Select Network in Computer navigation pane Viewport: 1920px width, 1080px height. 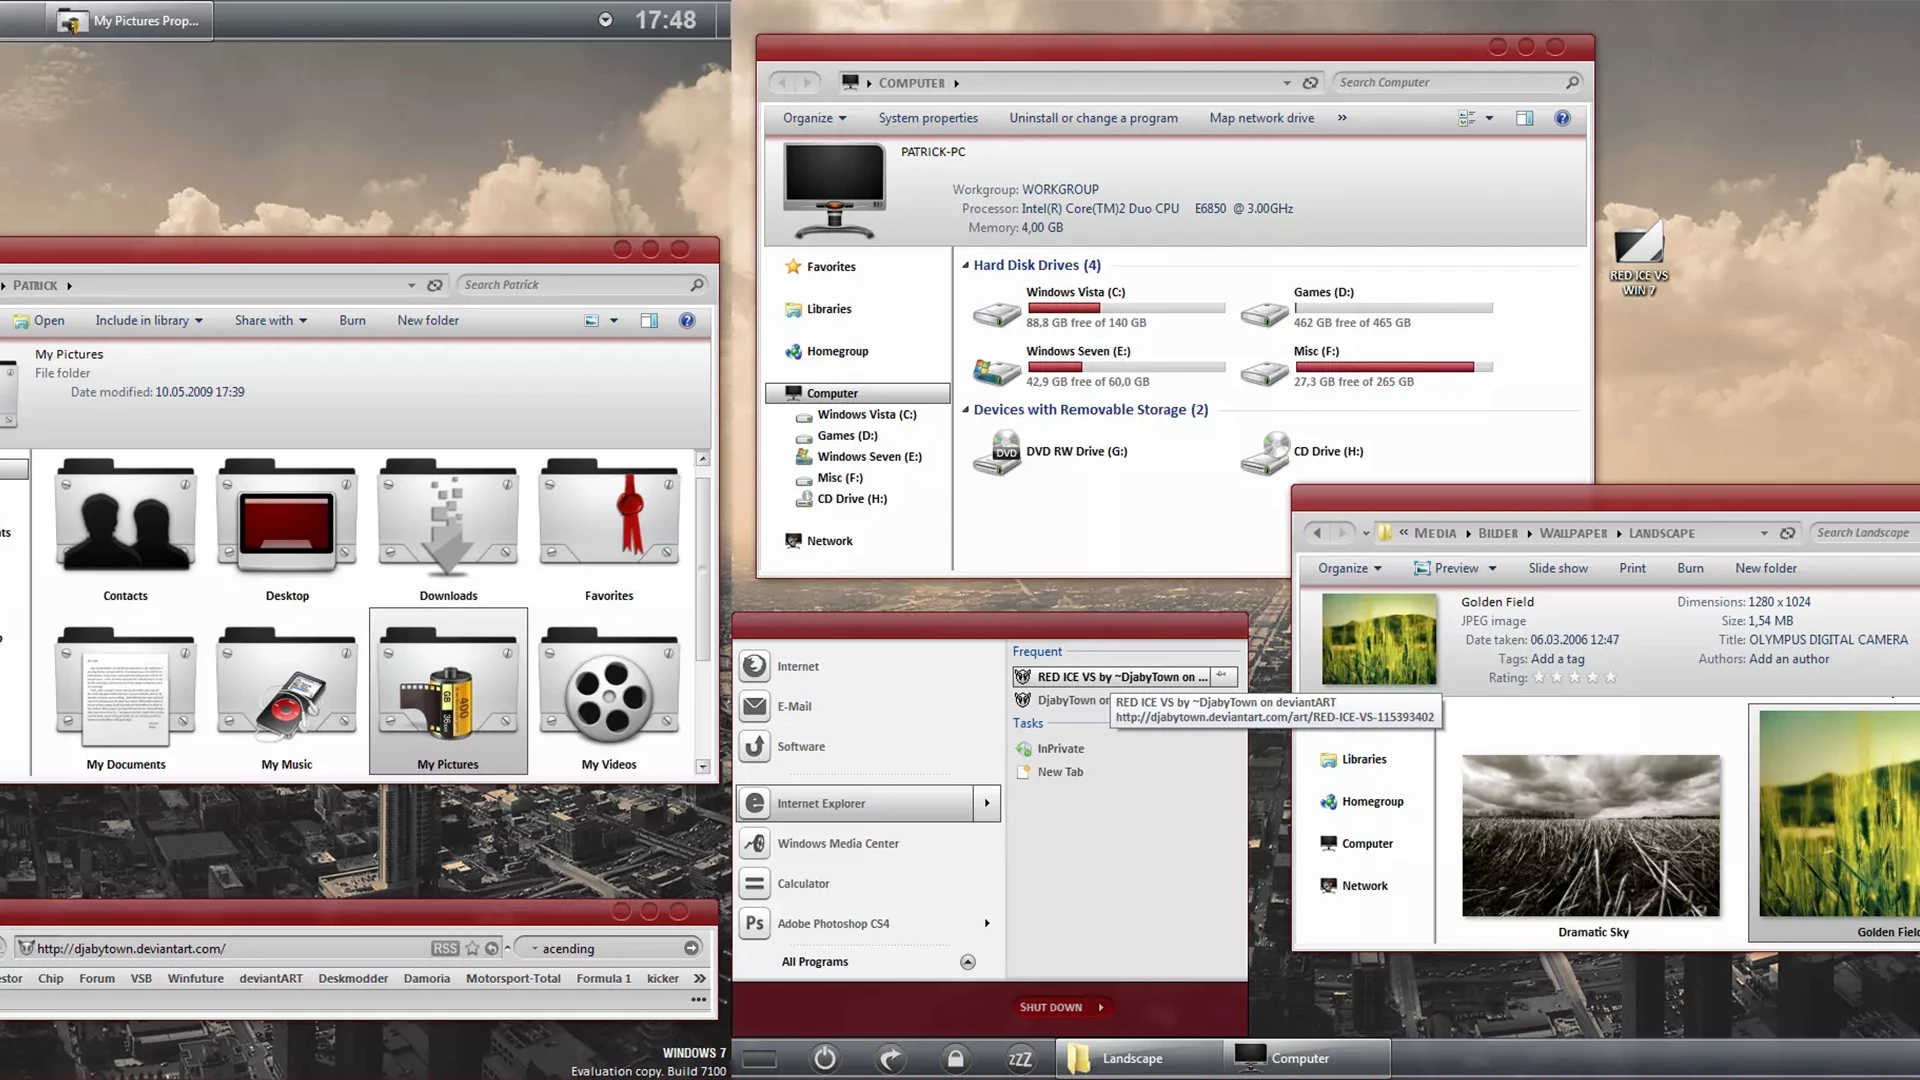pos(829,541)
